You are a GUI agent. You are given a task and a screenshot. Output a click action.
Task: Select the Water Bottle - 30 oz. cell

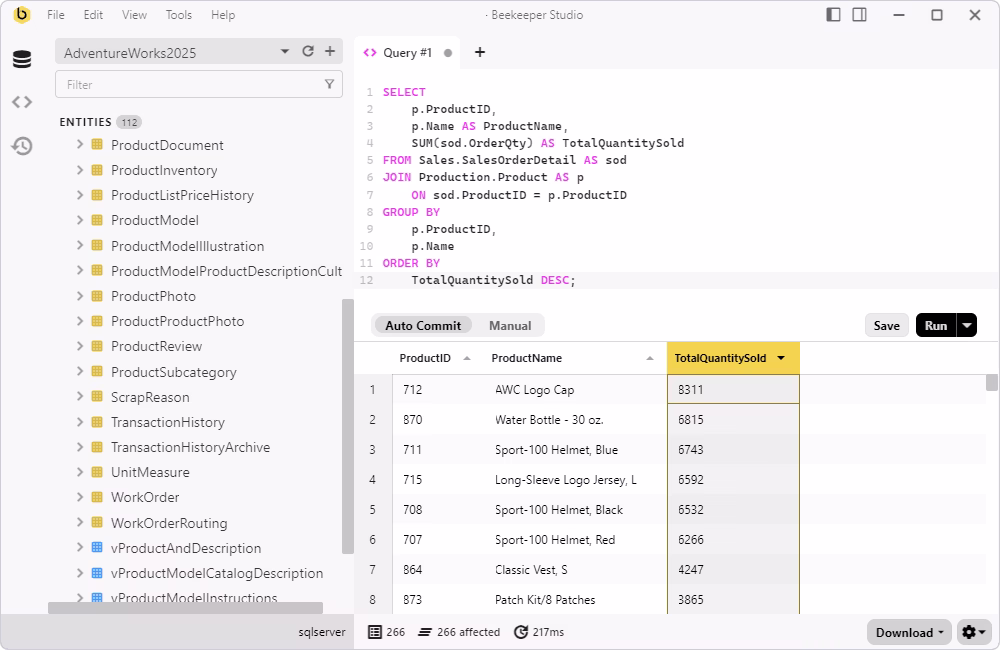(x=576, y=420)
